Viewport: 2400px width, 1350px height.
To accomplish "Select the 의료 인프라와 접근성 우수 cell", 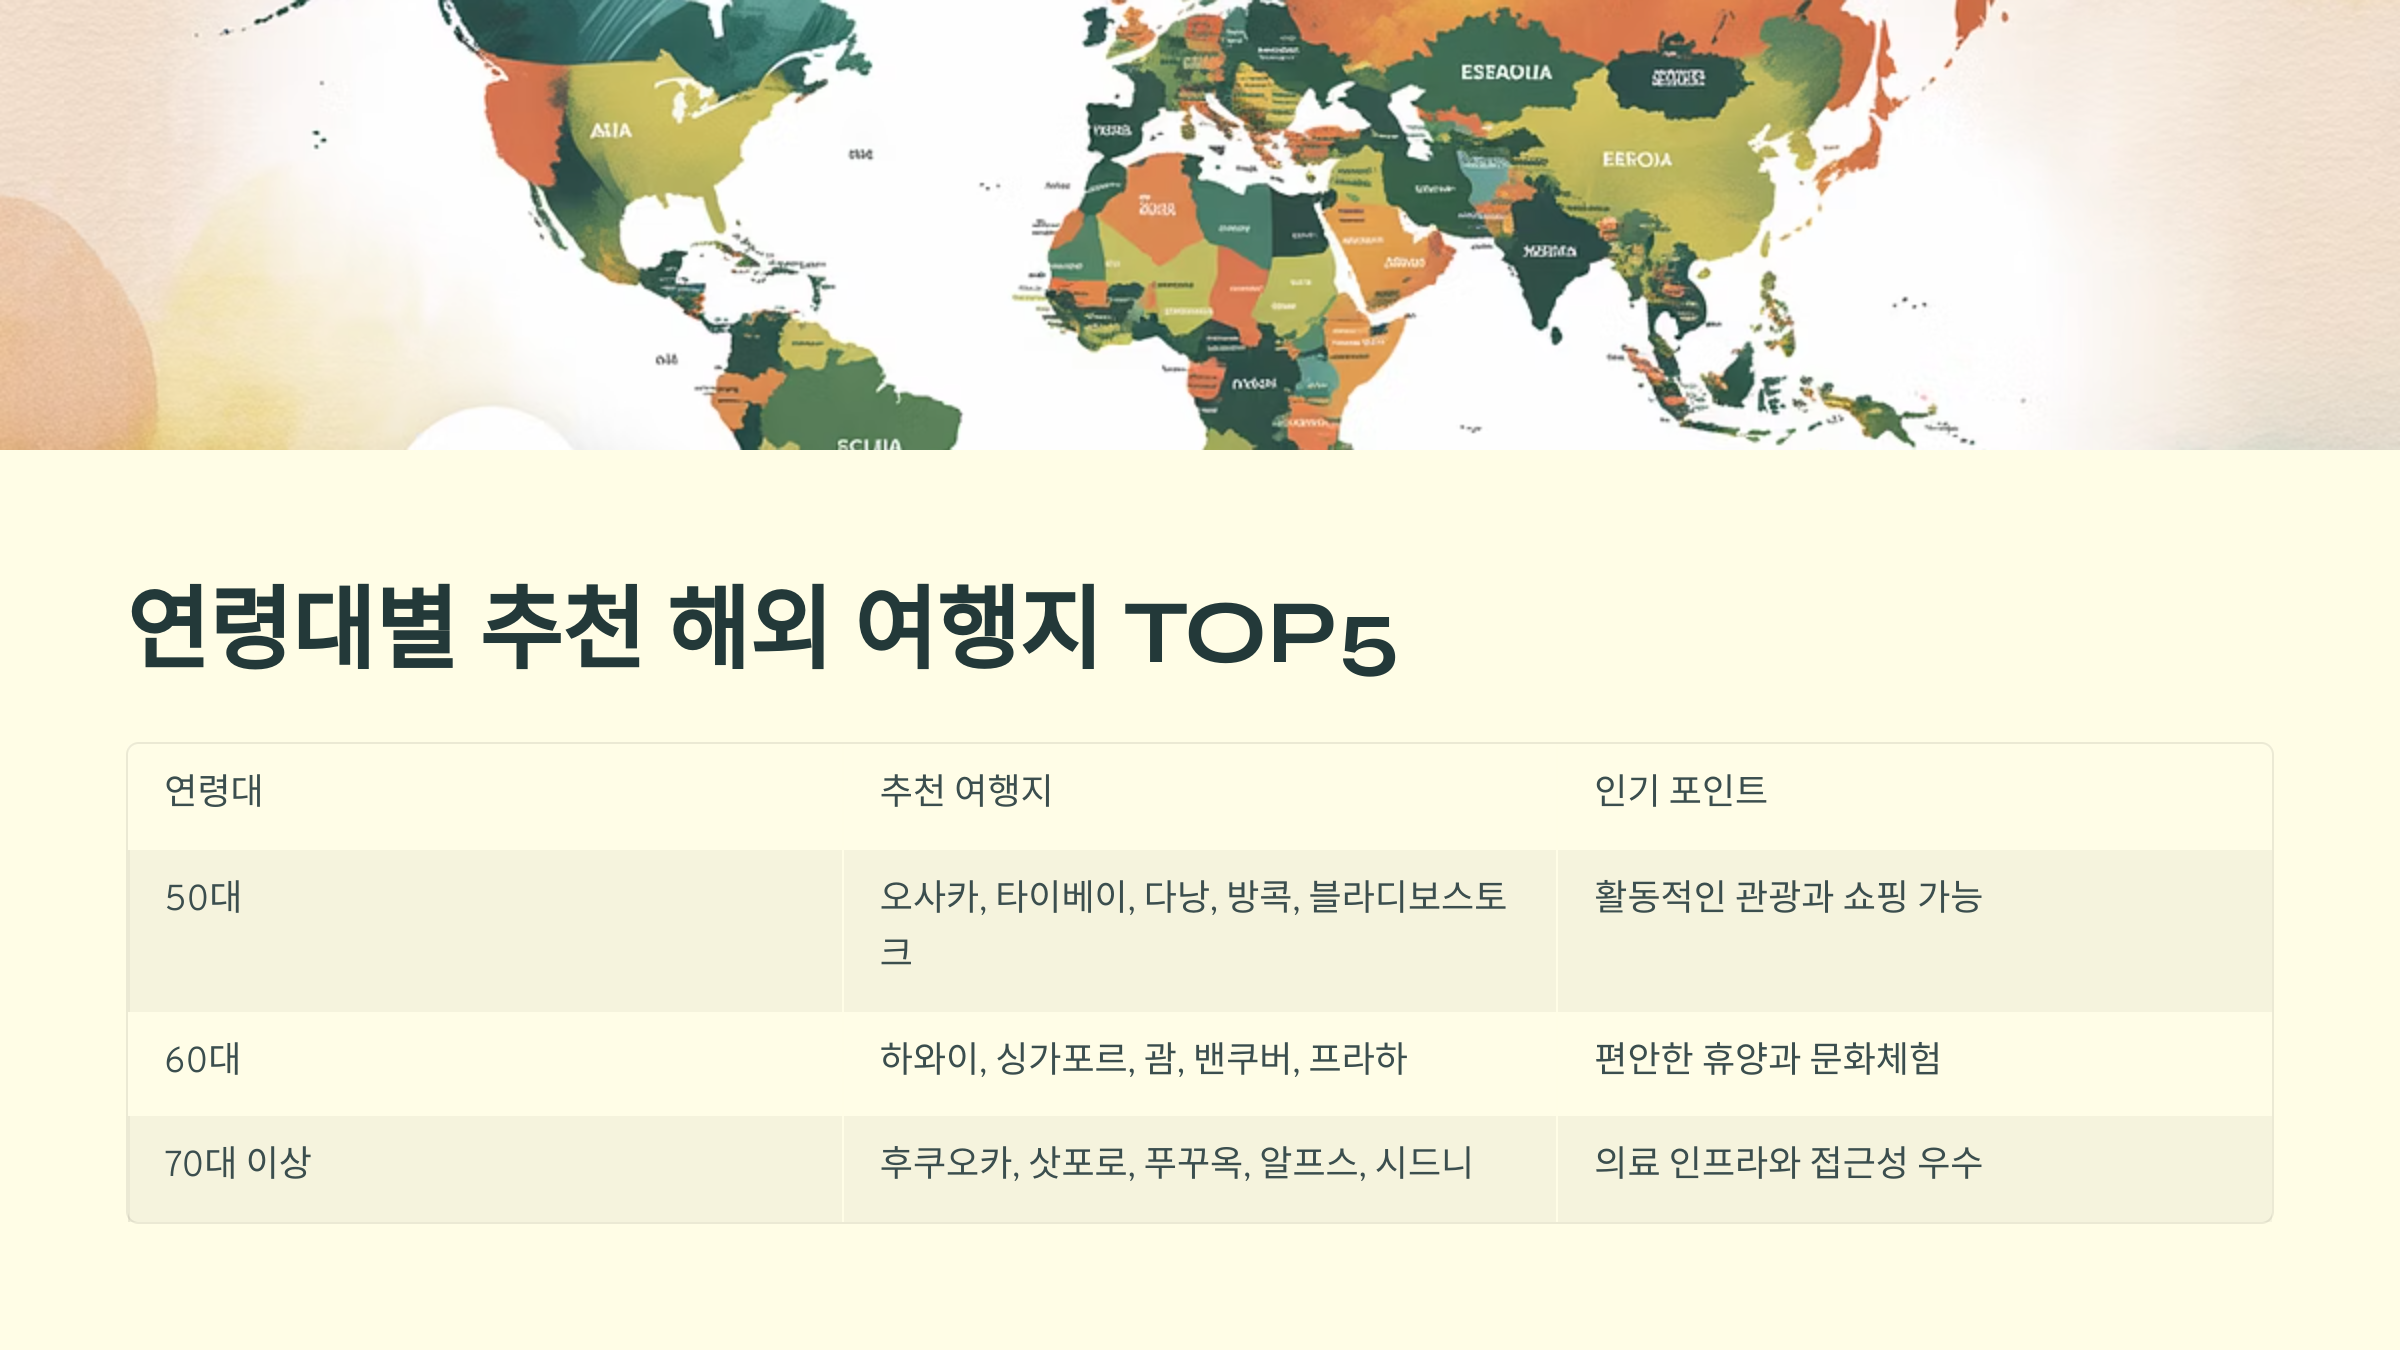I will click(1788, 1163).
